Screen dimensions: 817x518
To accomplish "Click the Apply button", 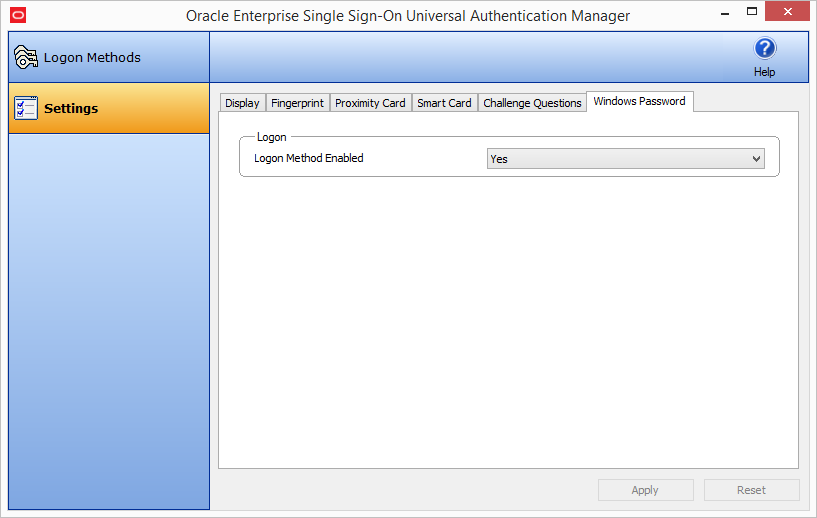I will (646, 490).
